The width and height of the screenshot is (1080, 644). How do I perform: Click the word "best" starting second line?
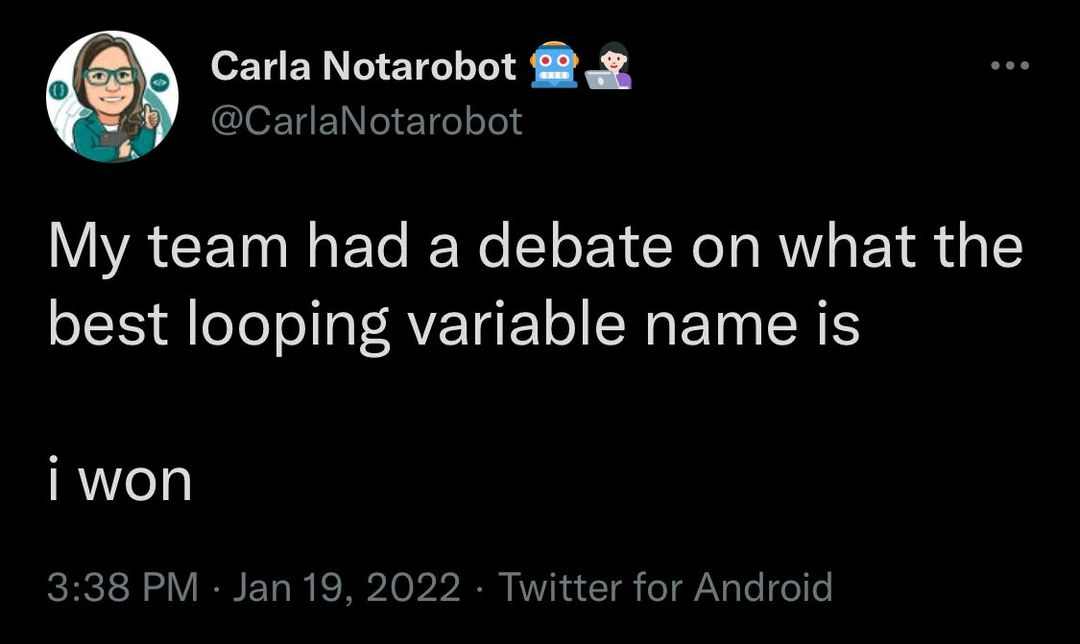tap(108, 324)
